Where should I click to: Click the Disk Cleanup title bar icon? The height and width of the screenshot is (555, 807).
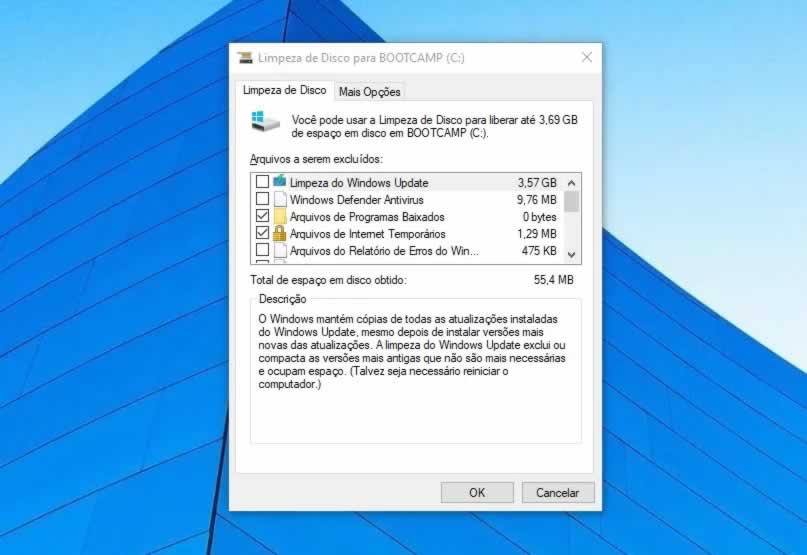tap(245, 58)
